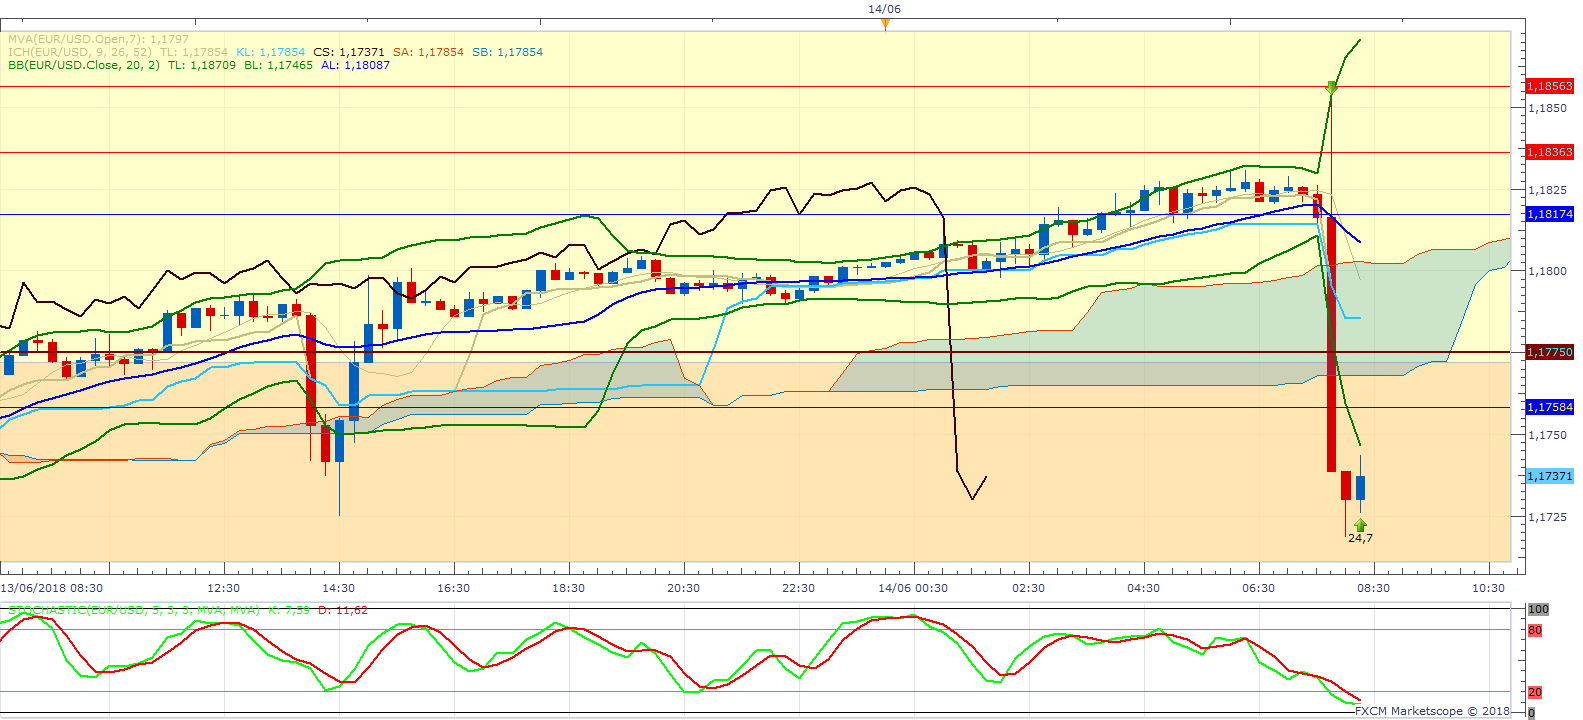Click the stochastic 100 scale label
This screenshot has width=1583, height=720.
click(x=1538, y=609)
